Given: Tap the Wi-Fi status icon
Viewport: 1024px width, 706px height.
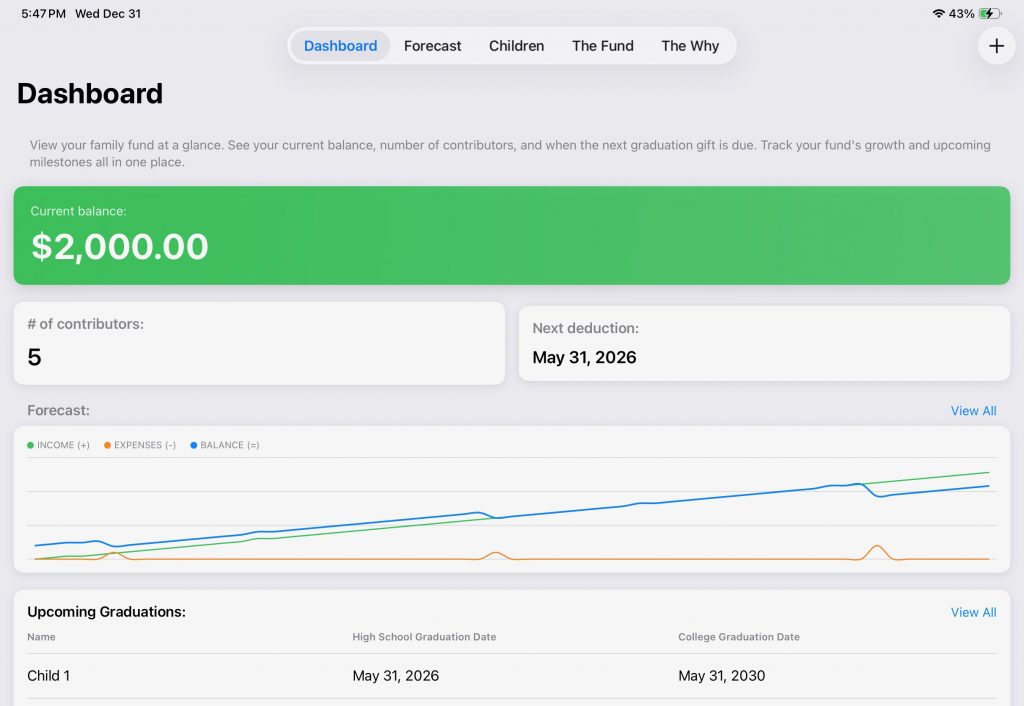Looking at the screenshot, I should click(x=938, y=14).
